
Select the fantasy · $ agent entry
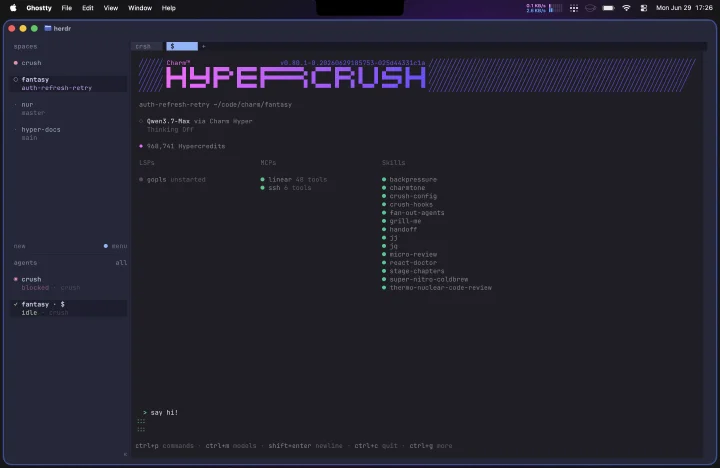click(x=68, y=308)
